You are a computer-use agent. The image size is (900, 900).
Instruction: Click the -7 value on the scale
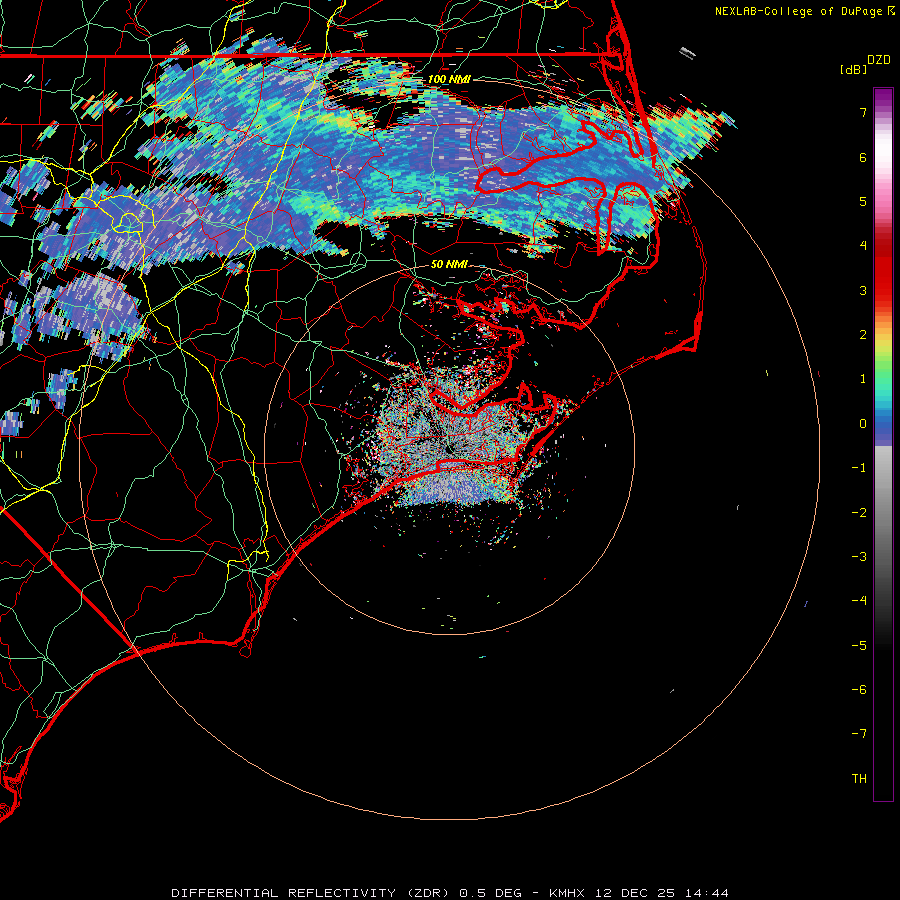pyautogui.click(x=859, y=734)
